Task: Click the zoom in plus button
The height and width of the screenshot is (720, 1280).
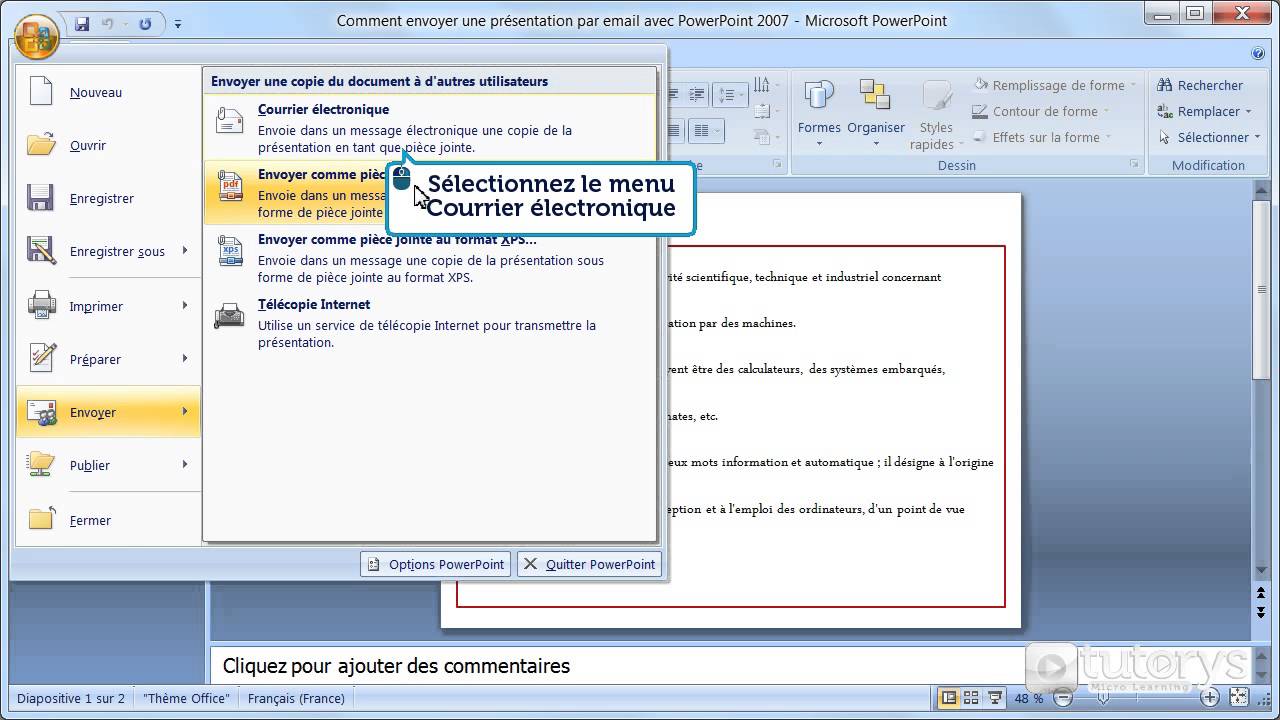Action: point(1210,698)
